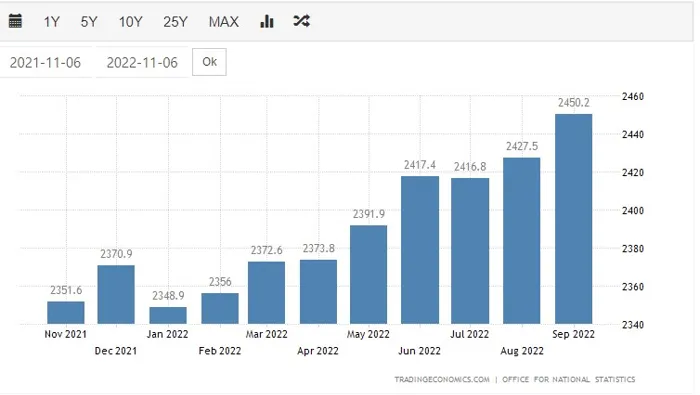Confirm date range with Ok button
This screenshot has width=700, height=395.
click(x=209, y=62)
